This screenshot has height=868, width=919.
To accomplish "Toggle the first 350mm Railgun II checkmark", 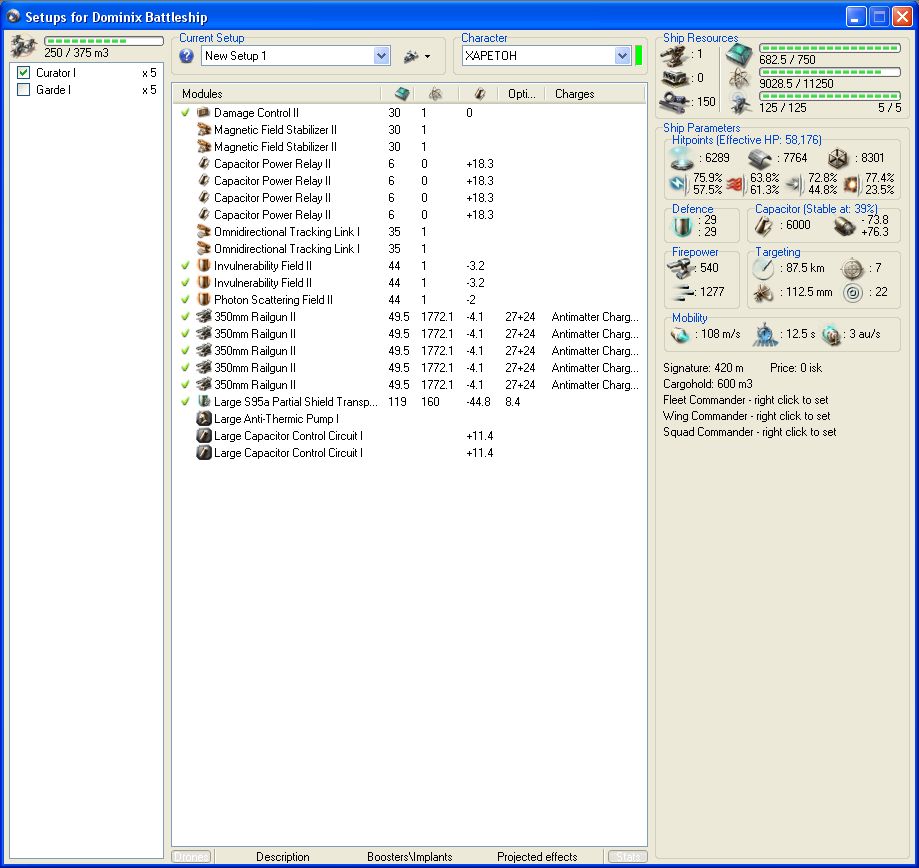I will coord(185,316).
